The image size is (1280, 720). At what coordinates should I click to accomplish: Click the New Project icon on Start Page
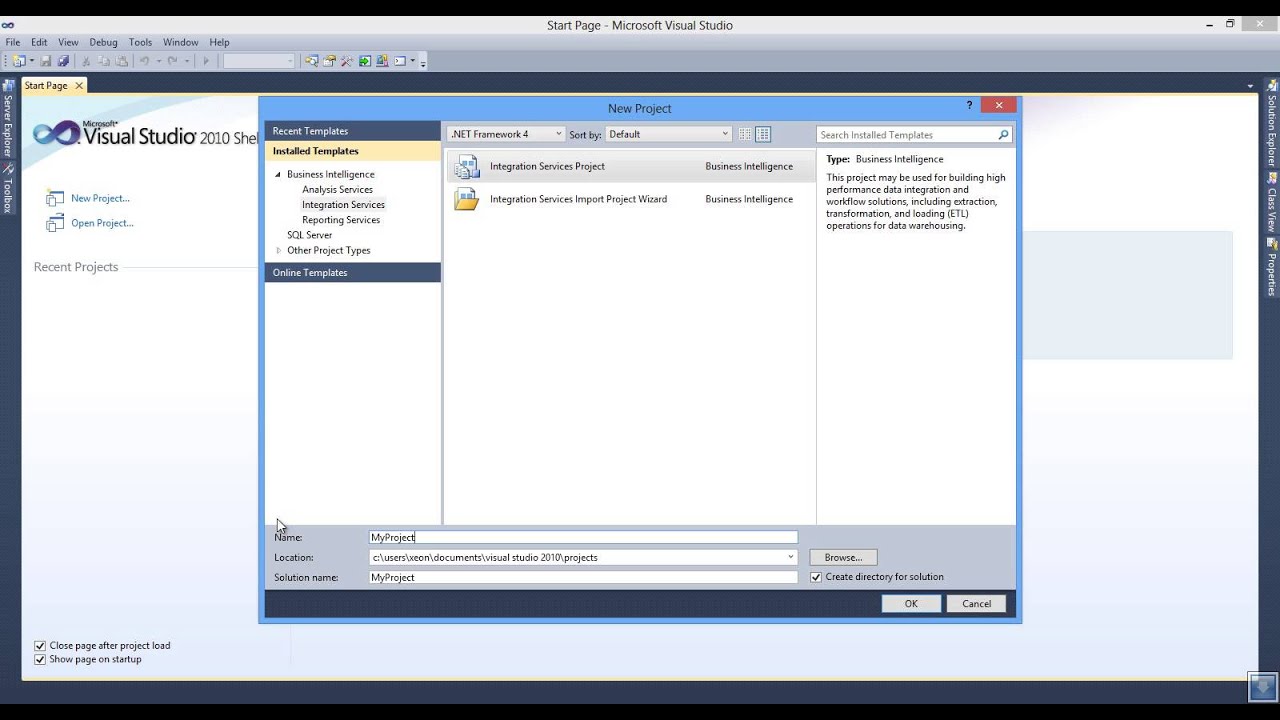tap(55, 198)
